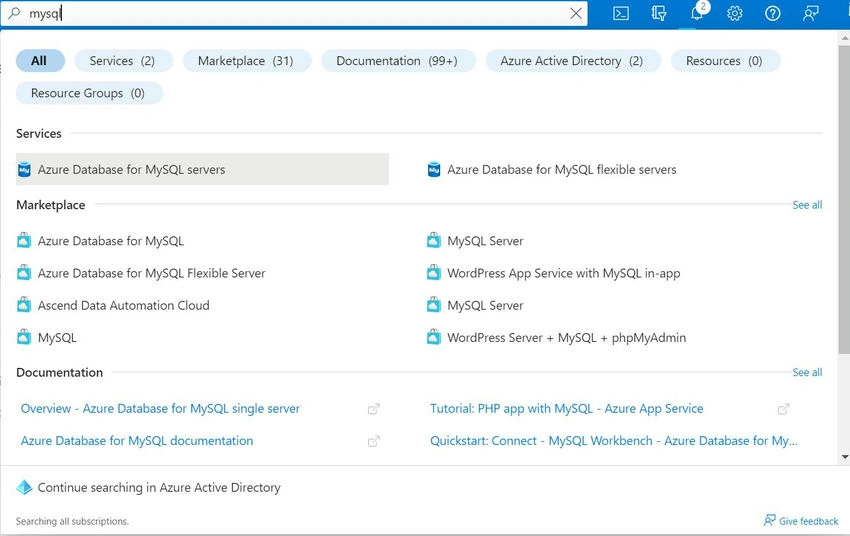Clear the search box with X

pos(576,14)
